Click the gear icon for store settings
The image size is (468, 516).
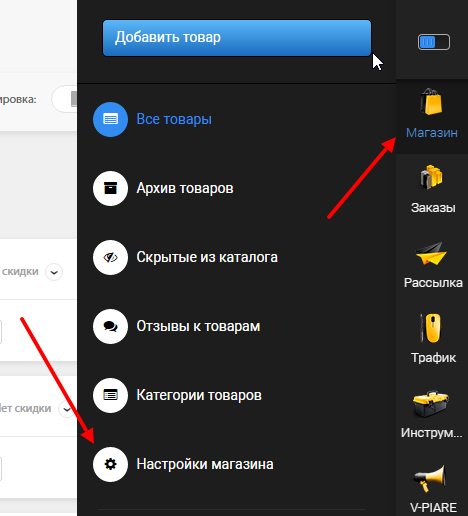(x=110, y=464)
